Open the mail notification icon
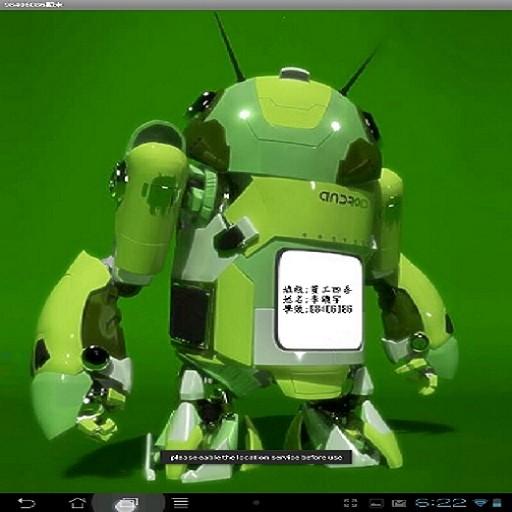512x512 pixels. [399, 503]
